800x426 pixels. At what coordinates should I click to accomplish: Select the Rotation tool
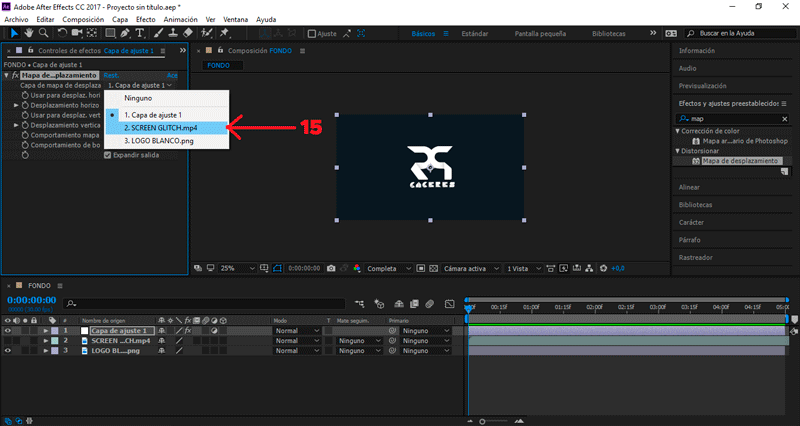[x=62, y=33]
